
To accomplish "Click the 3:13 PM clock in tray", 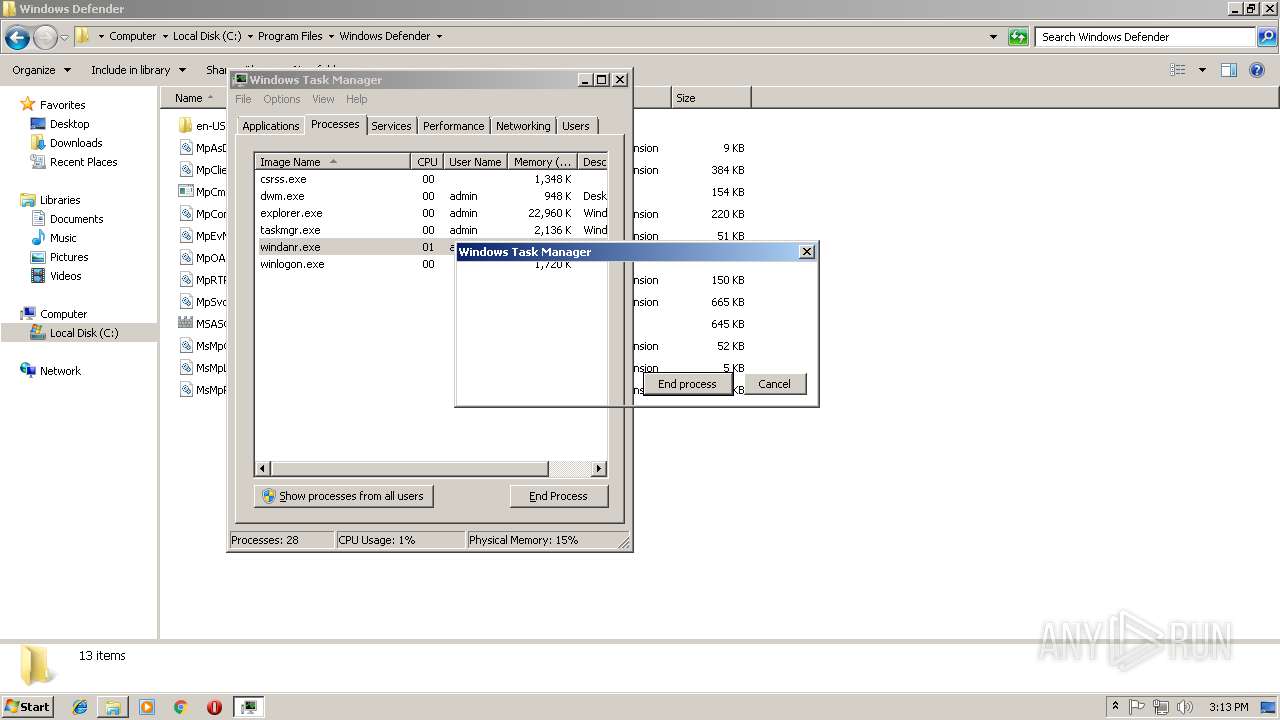I will [x=1228, y=707].
